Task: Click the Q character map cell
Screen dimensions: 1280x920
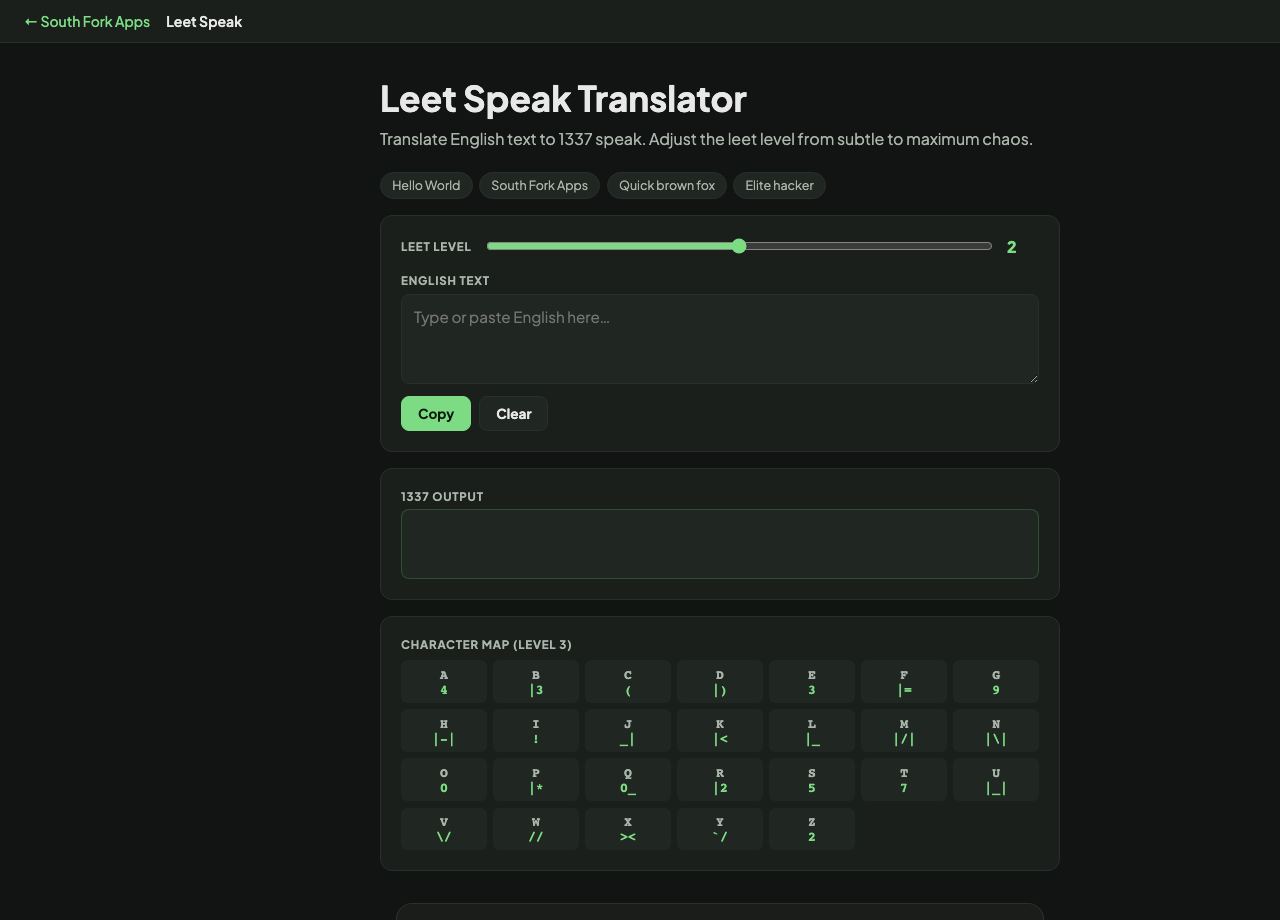Action: click(628, 780)
